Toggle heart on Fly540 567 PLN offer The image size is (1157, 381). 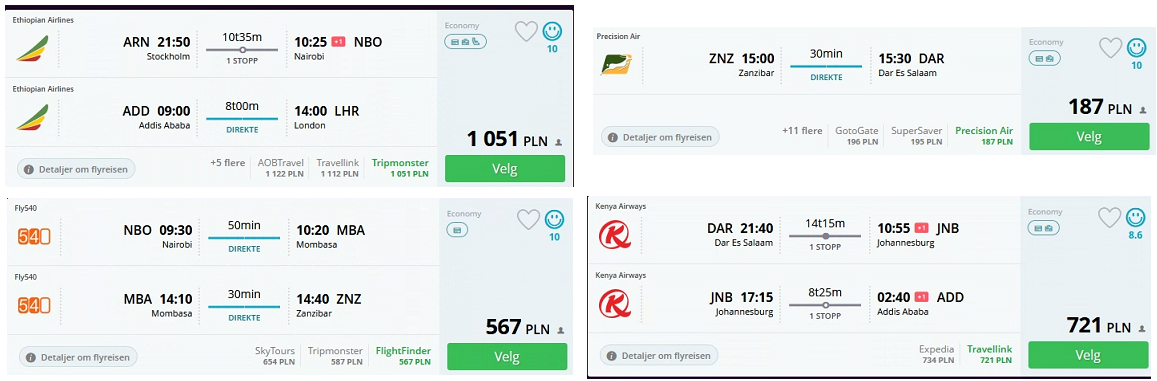tap(528, 219)
